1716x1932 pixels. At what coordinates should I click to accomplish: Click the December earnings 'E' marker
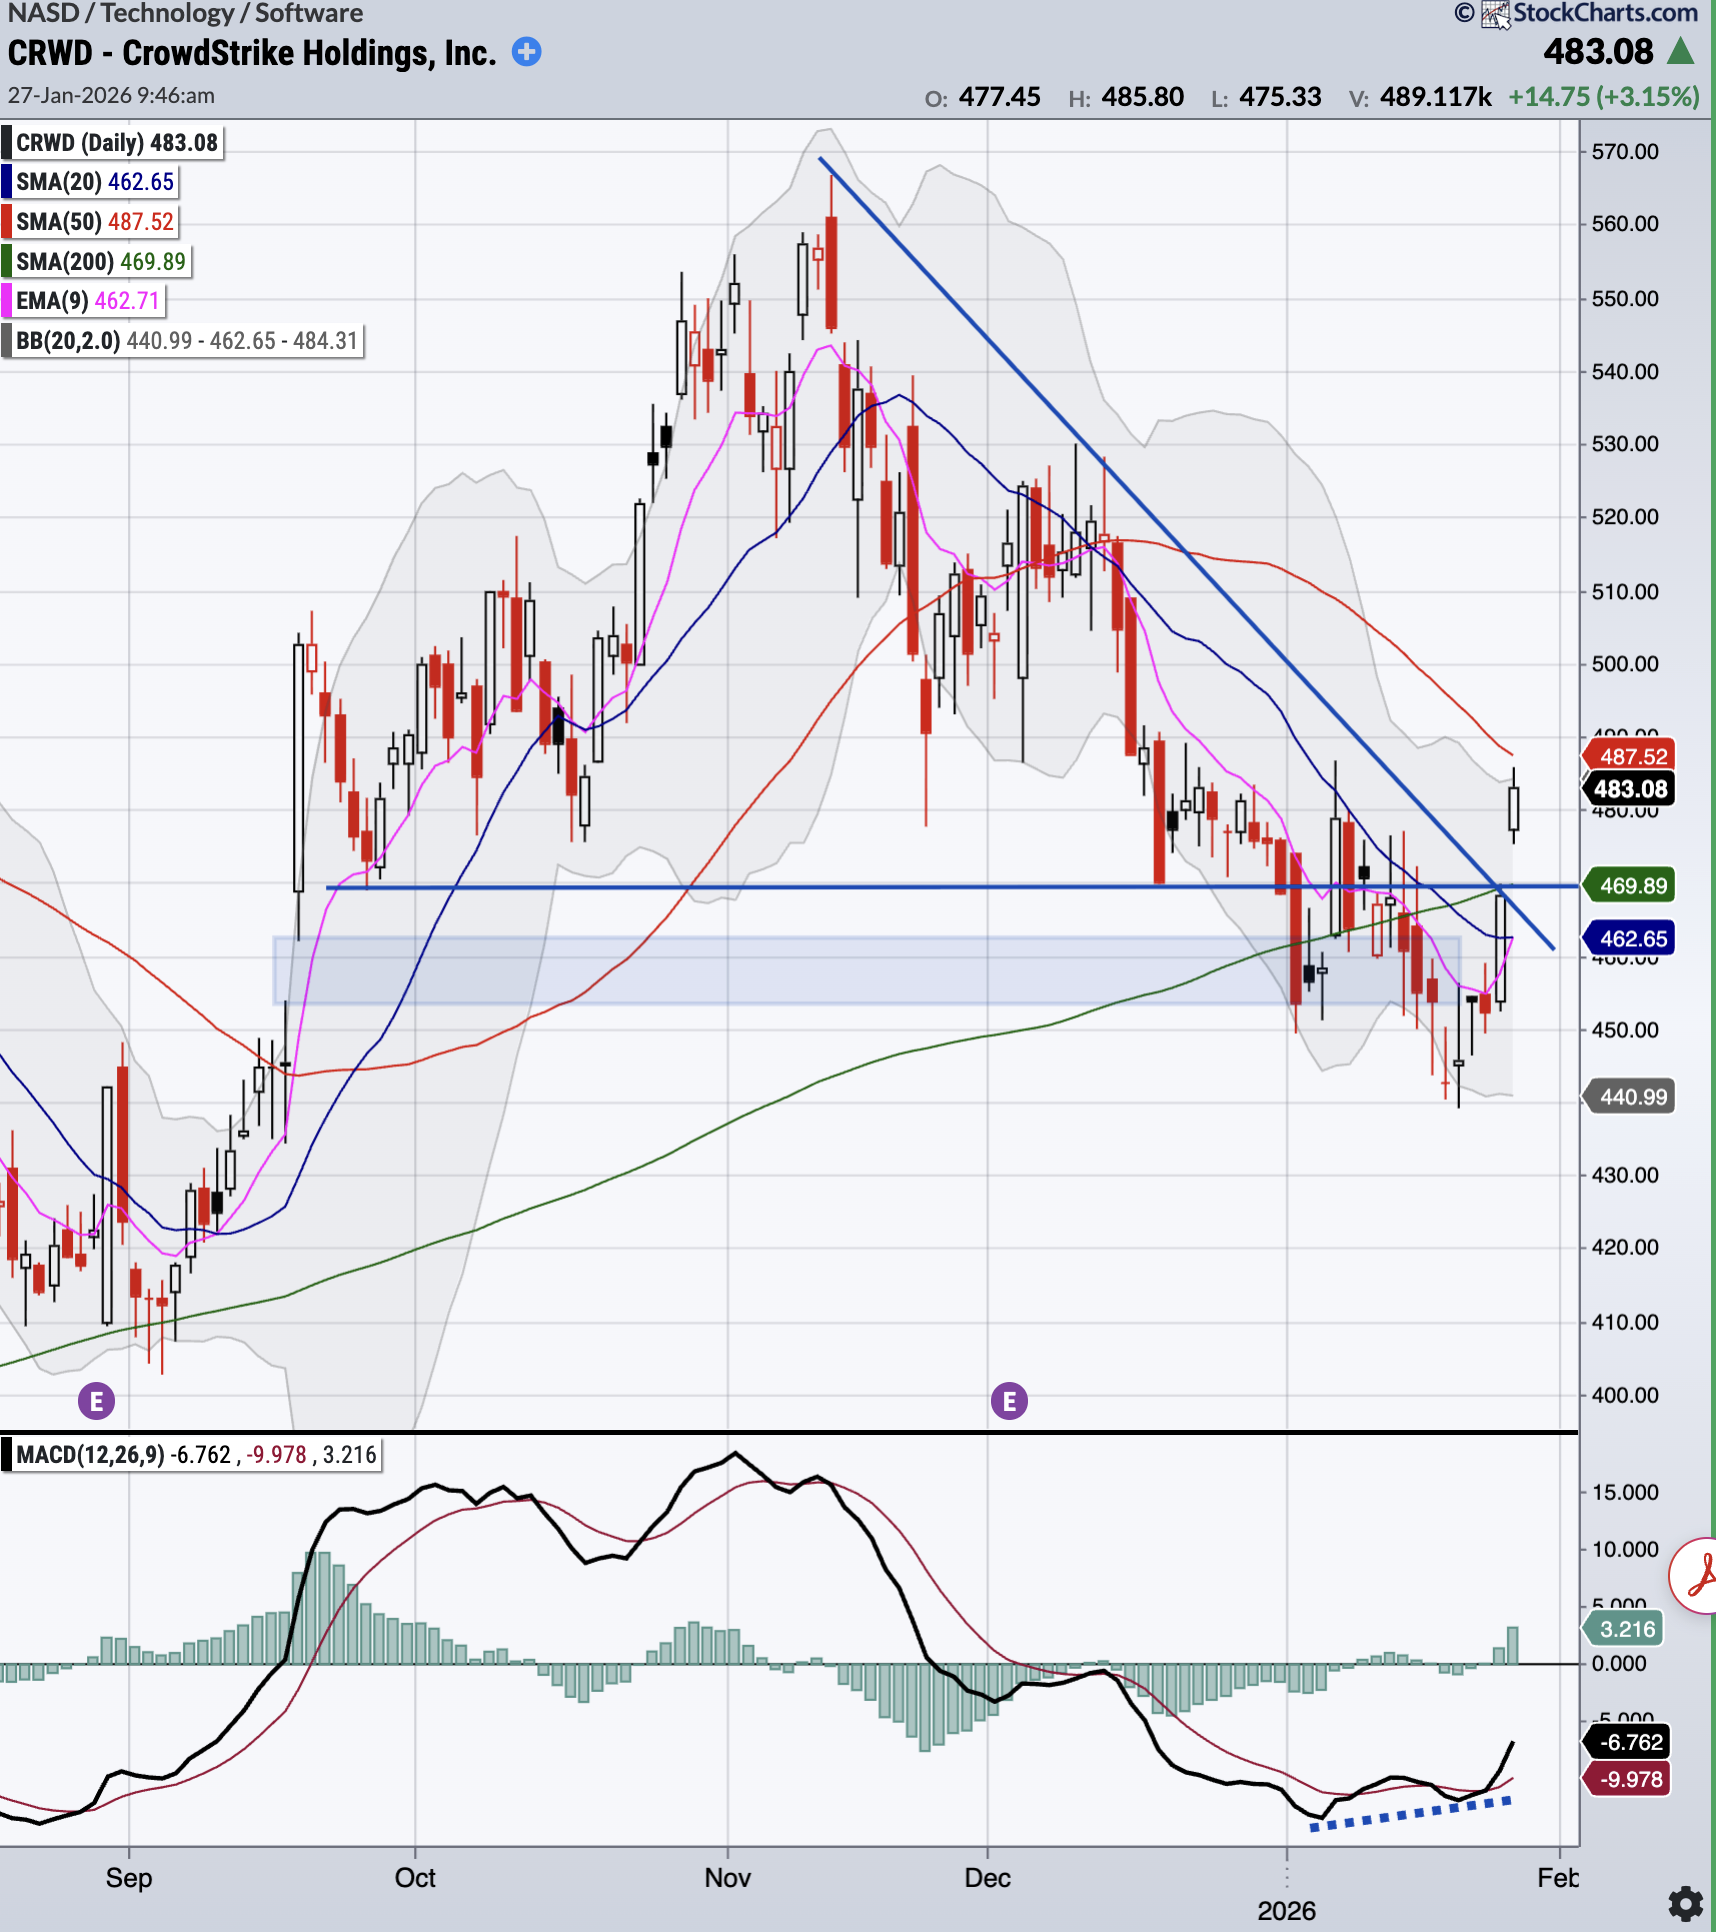pos(1009,1401)
